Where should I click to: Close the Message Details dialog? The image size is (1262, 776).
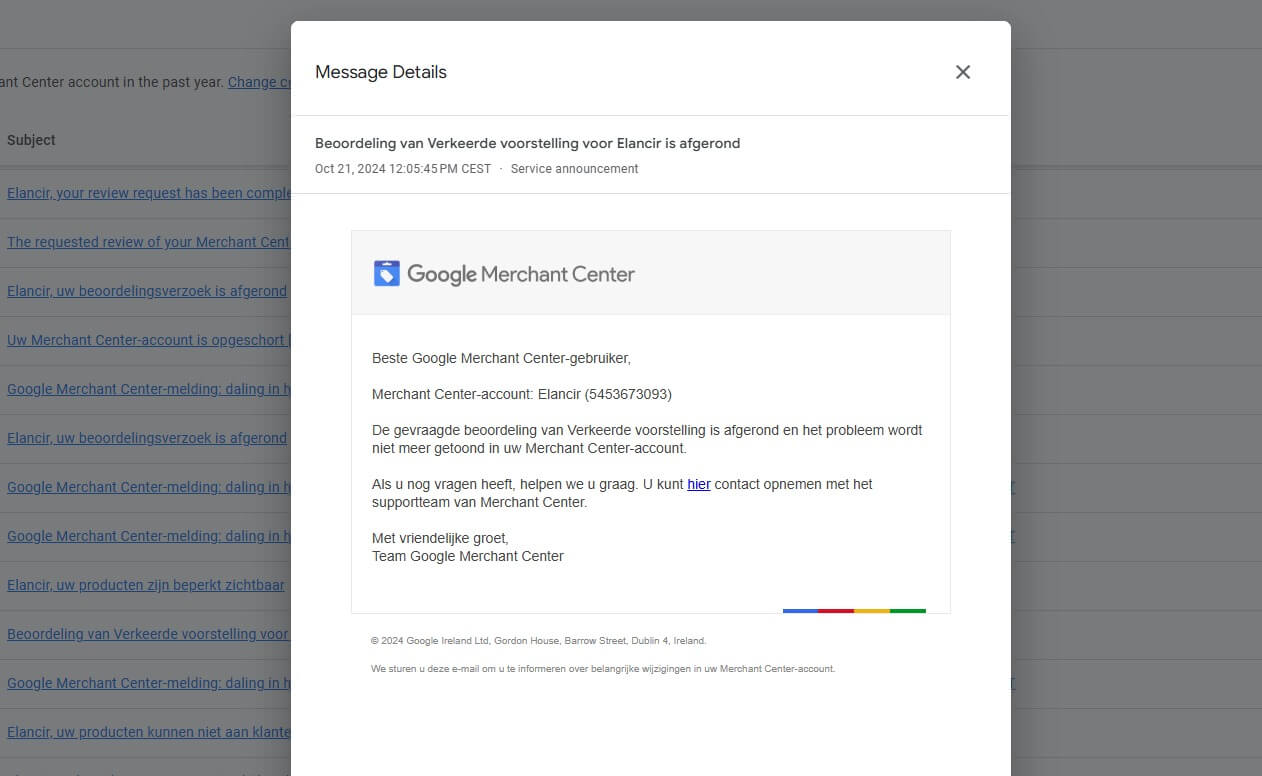(x=963, y=72)
